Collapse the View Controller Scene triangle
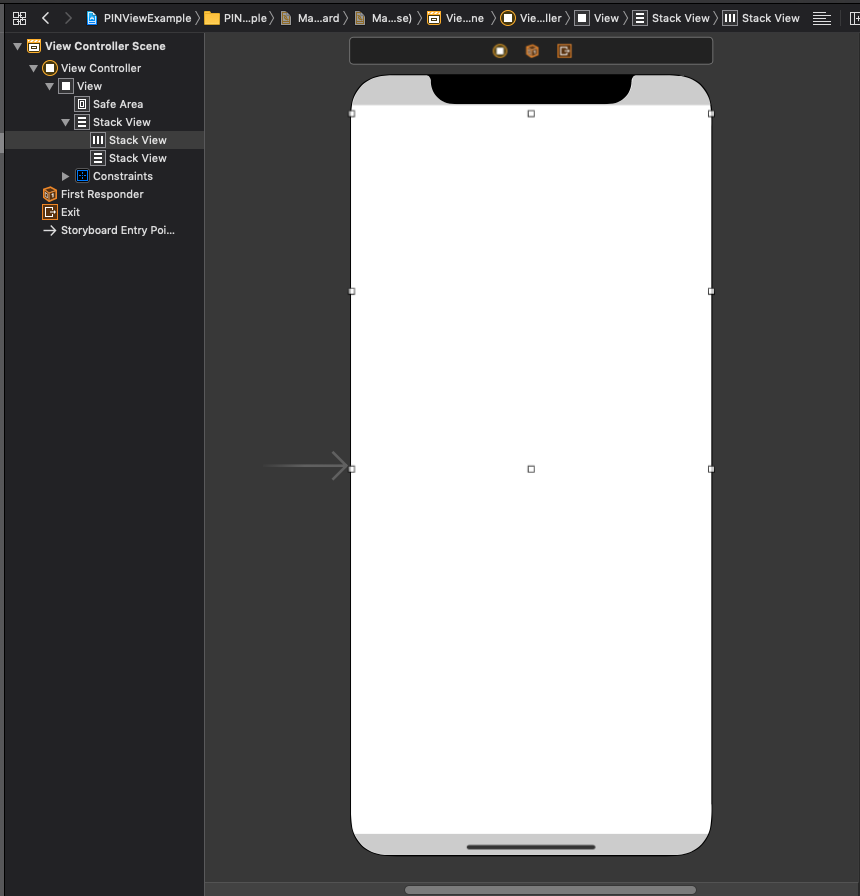The width and height of the screenshot is (860, 896). coord(18,46)
